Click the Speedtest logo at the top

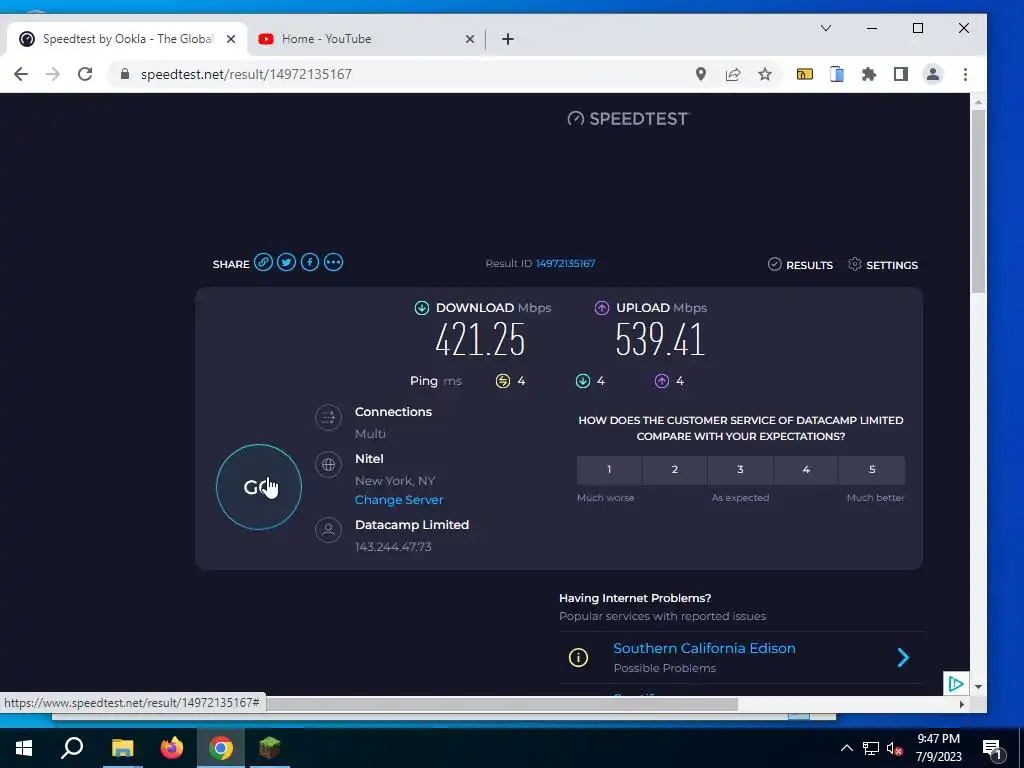coord(628,118)
